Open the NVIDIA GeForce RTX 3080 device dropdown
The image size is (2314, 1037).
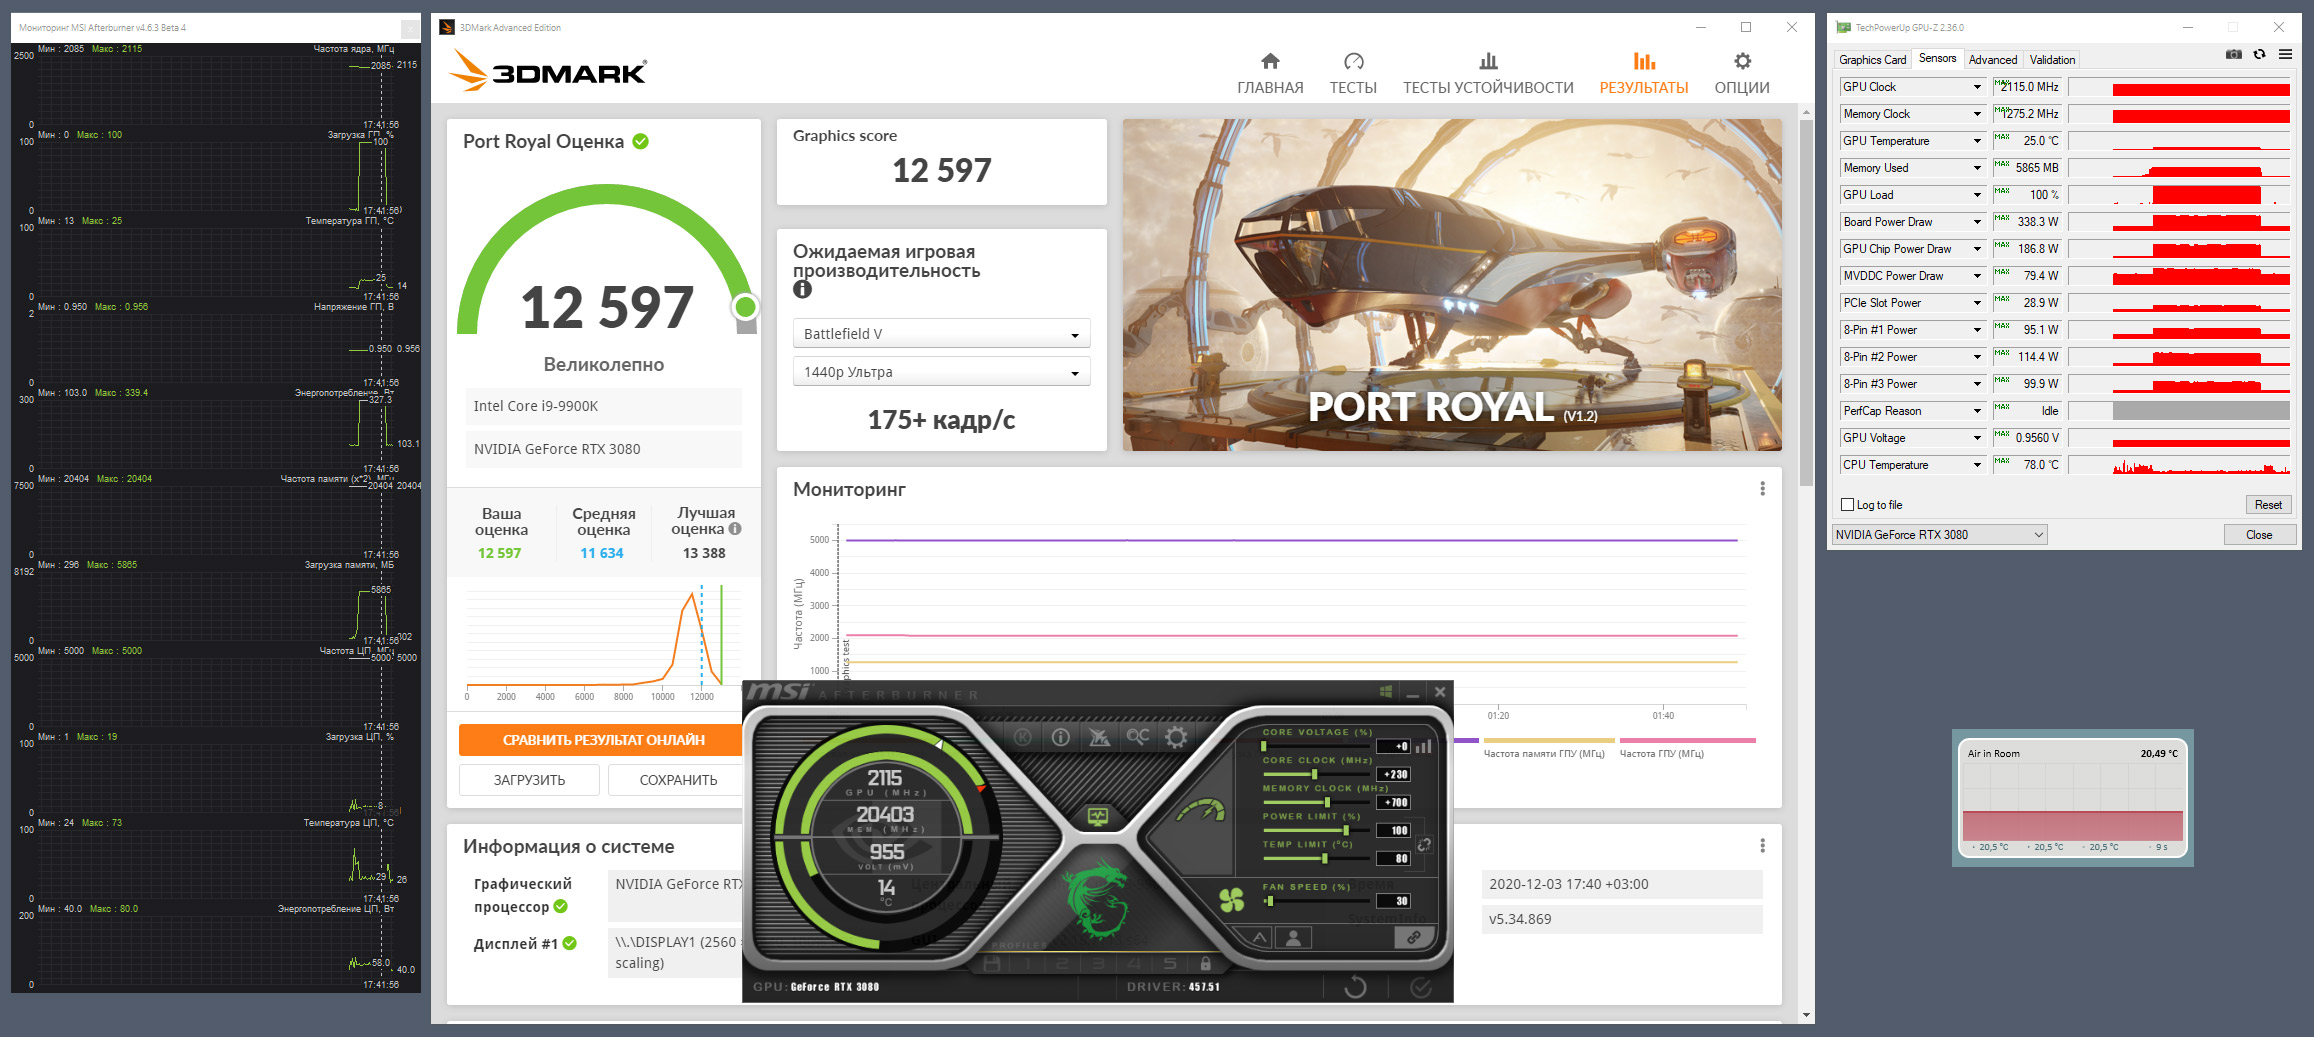pos(1939,535)
